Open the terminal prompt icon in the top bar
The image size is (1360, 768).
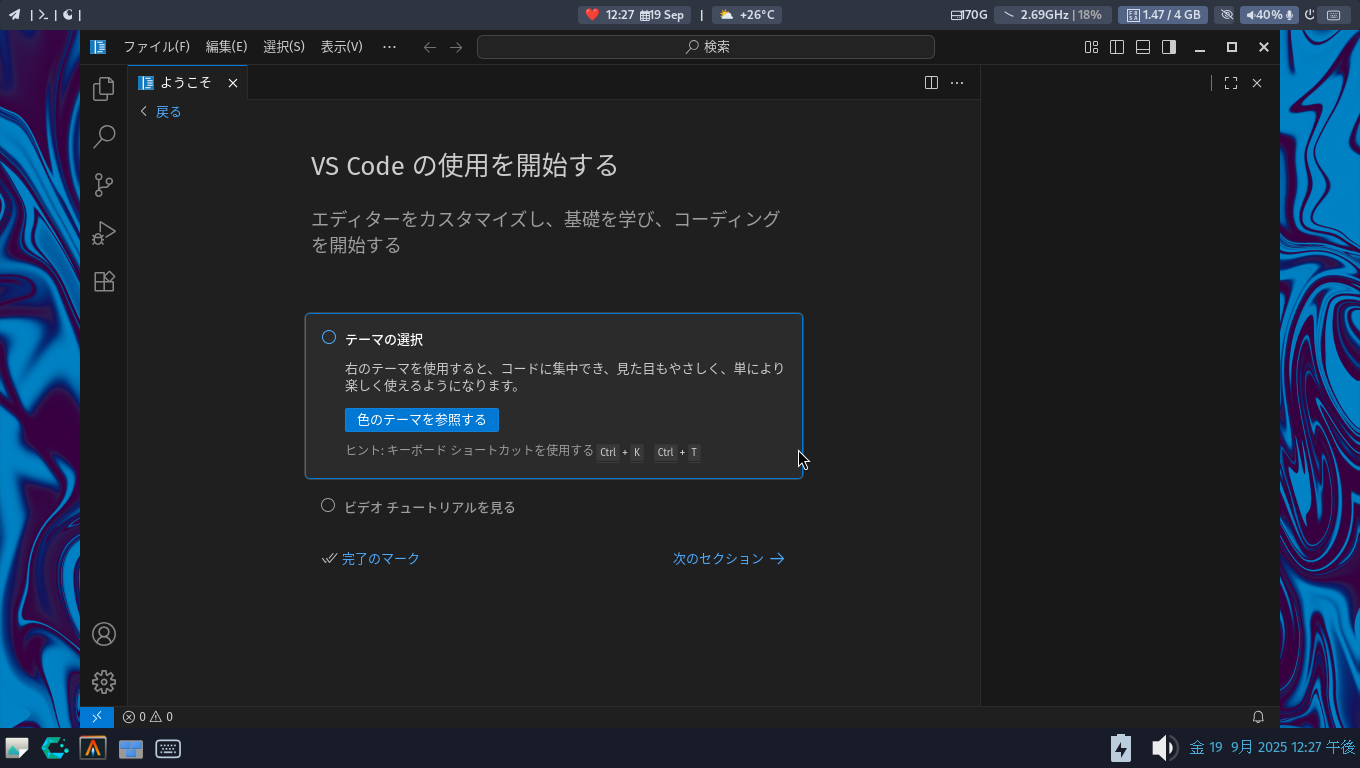pyautogui.click(x=43, y=15)
